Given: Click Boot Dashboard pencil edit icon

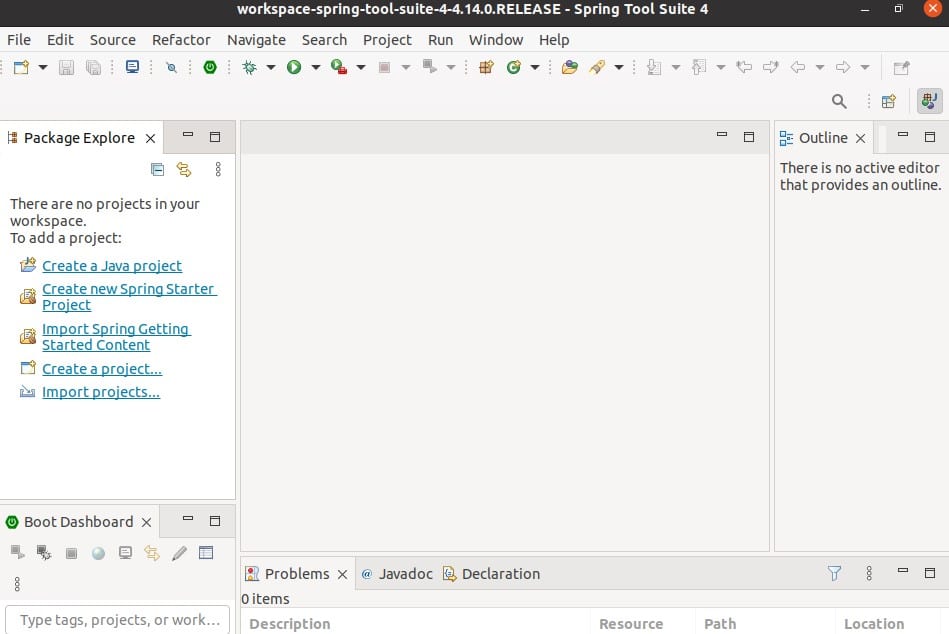Looking at the screenshot, I should (179, 552).
